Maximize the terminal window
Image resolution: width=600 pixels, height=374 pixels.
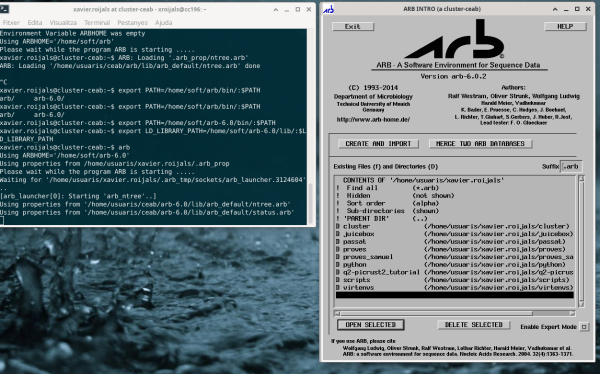click(298, 10)
